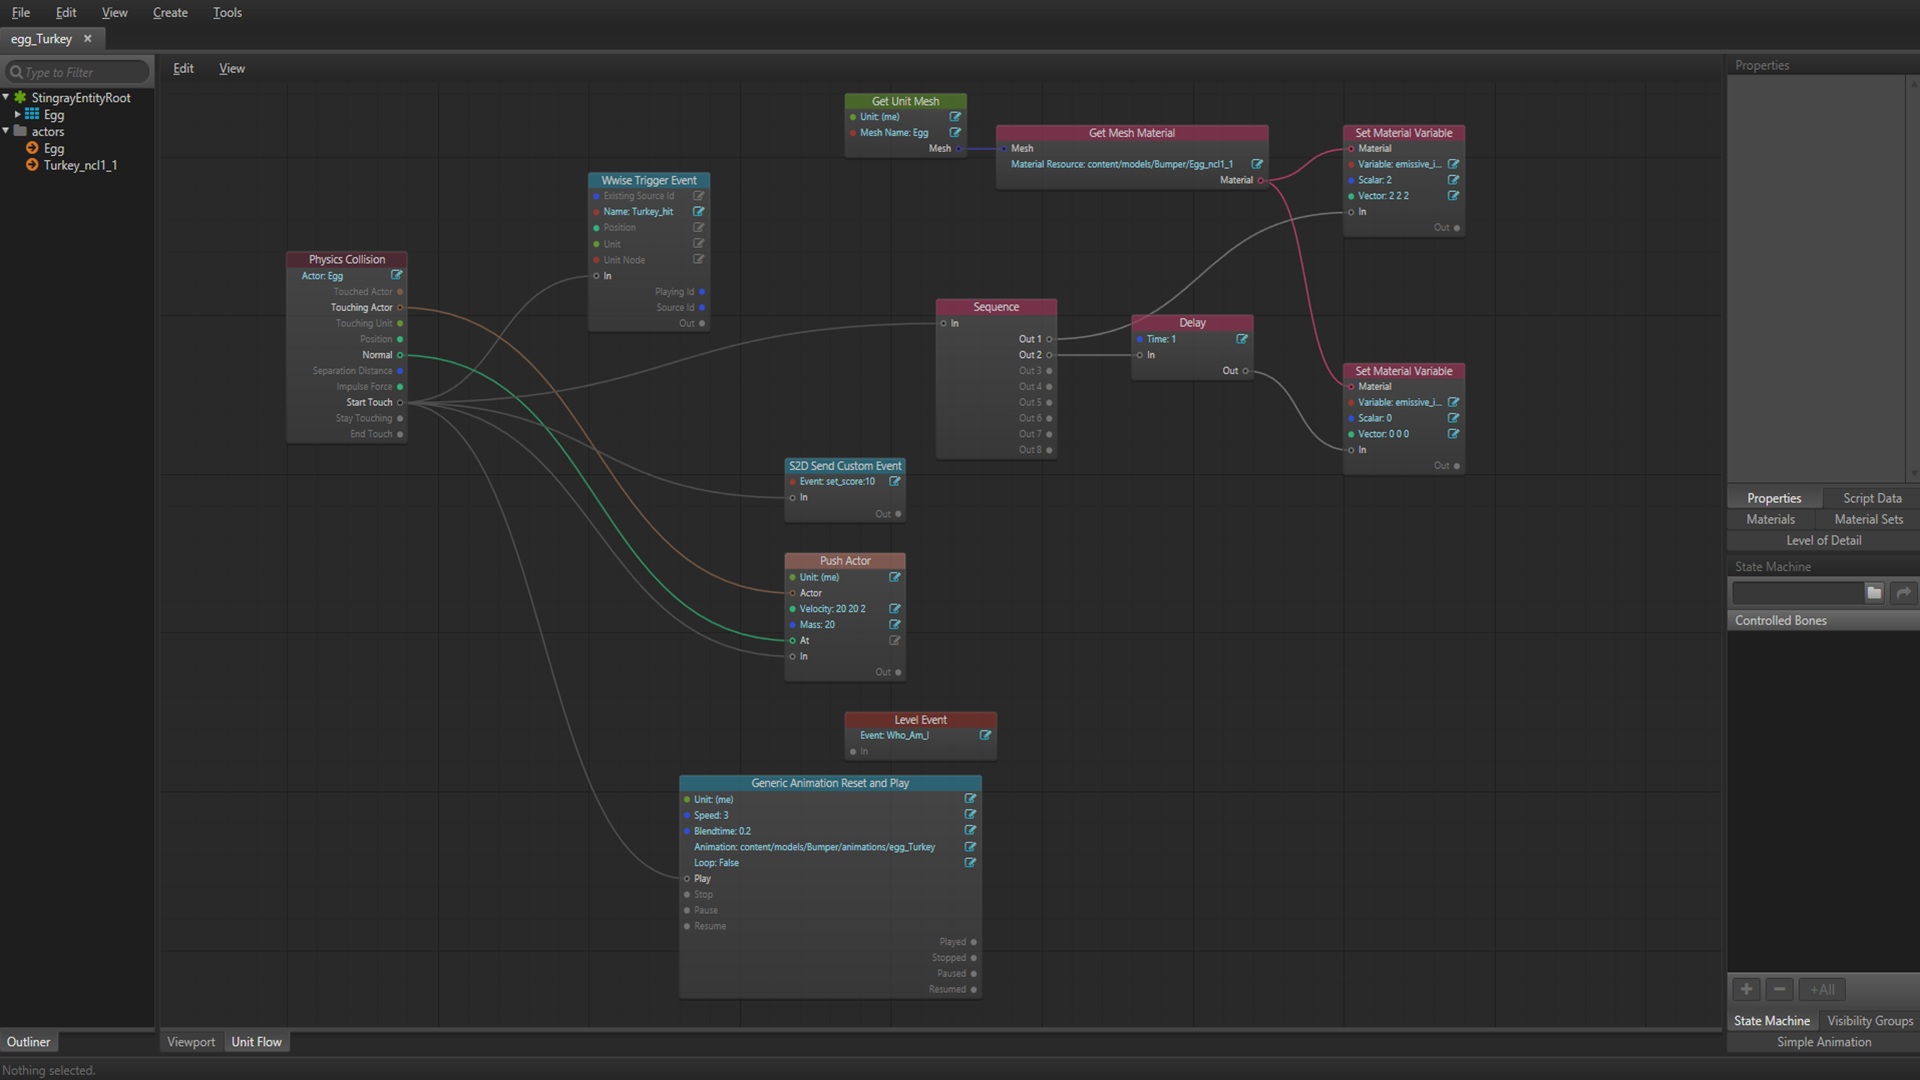
Task: Click the Sequence Out 3 connector
Action: [x=1049, y=371]
